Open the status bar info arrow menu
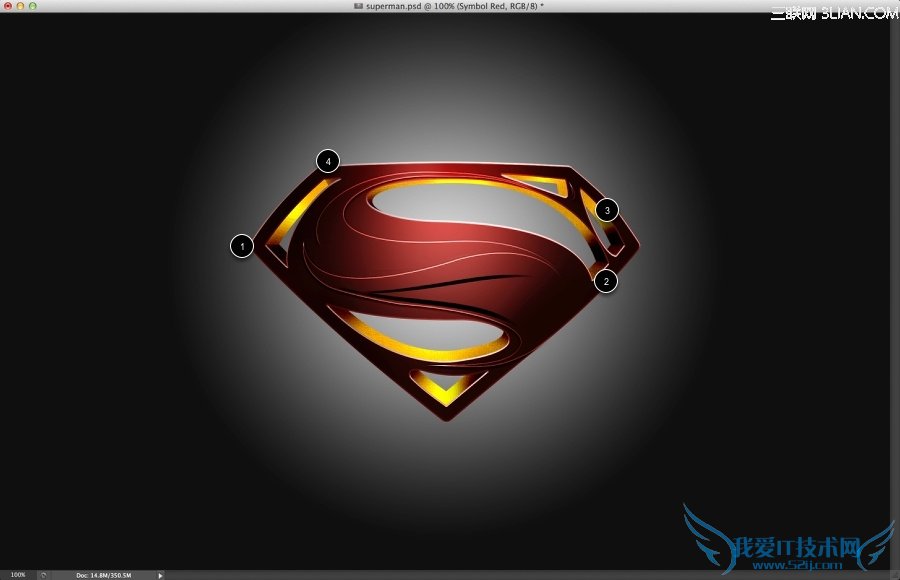900x580 pixels. pos(160,575)
